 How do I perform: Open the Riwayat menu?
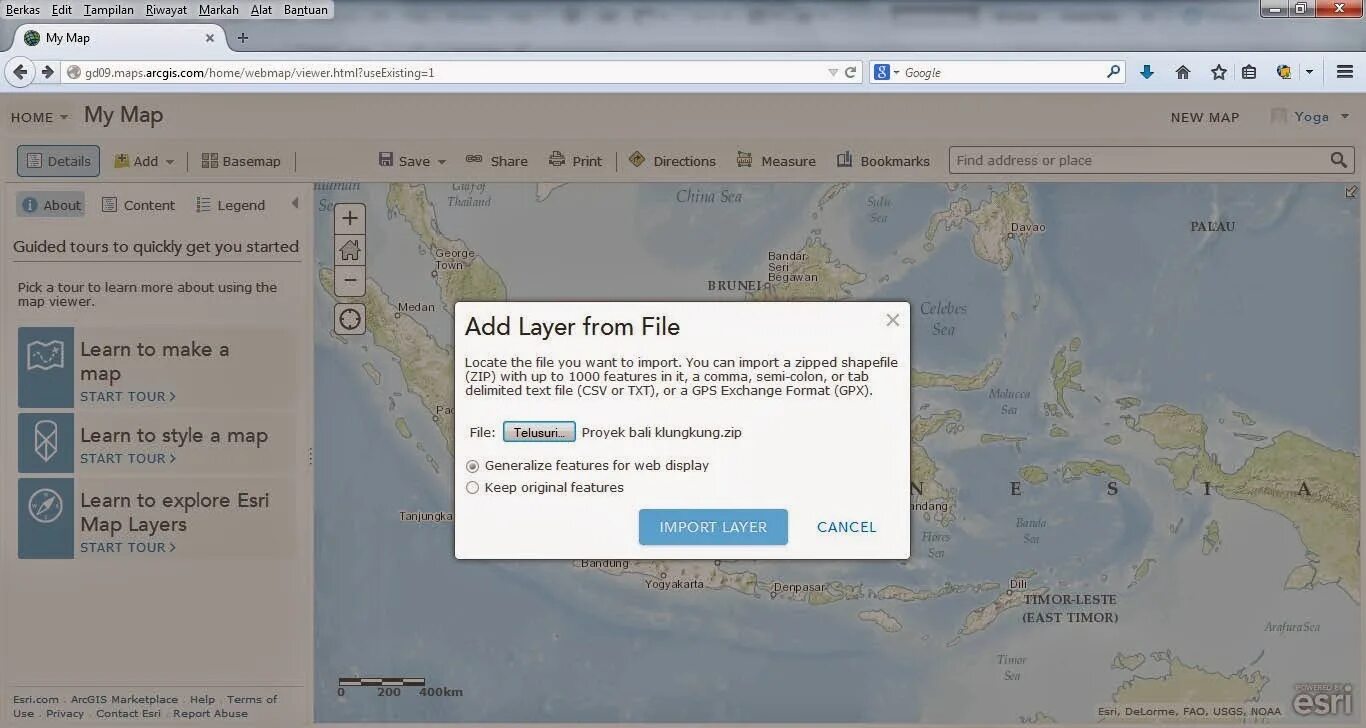tap(166, 10)
